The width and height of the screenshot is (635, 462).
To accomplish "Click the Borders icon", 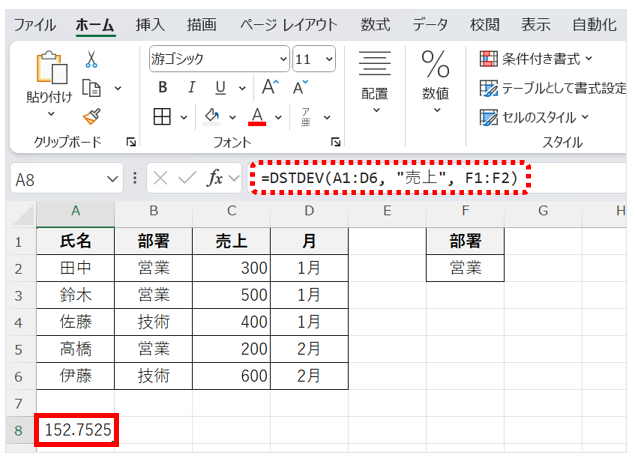I will [162, 116].
